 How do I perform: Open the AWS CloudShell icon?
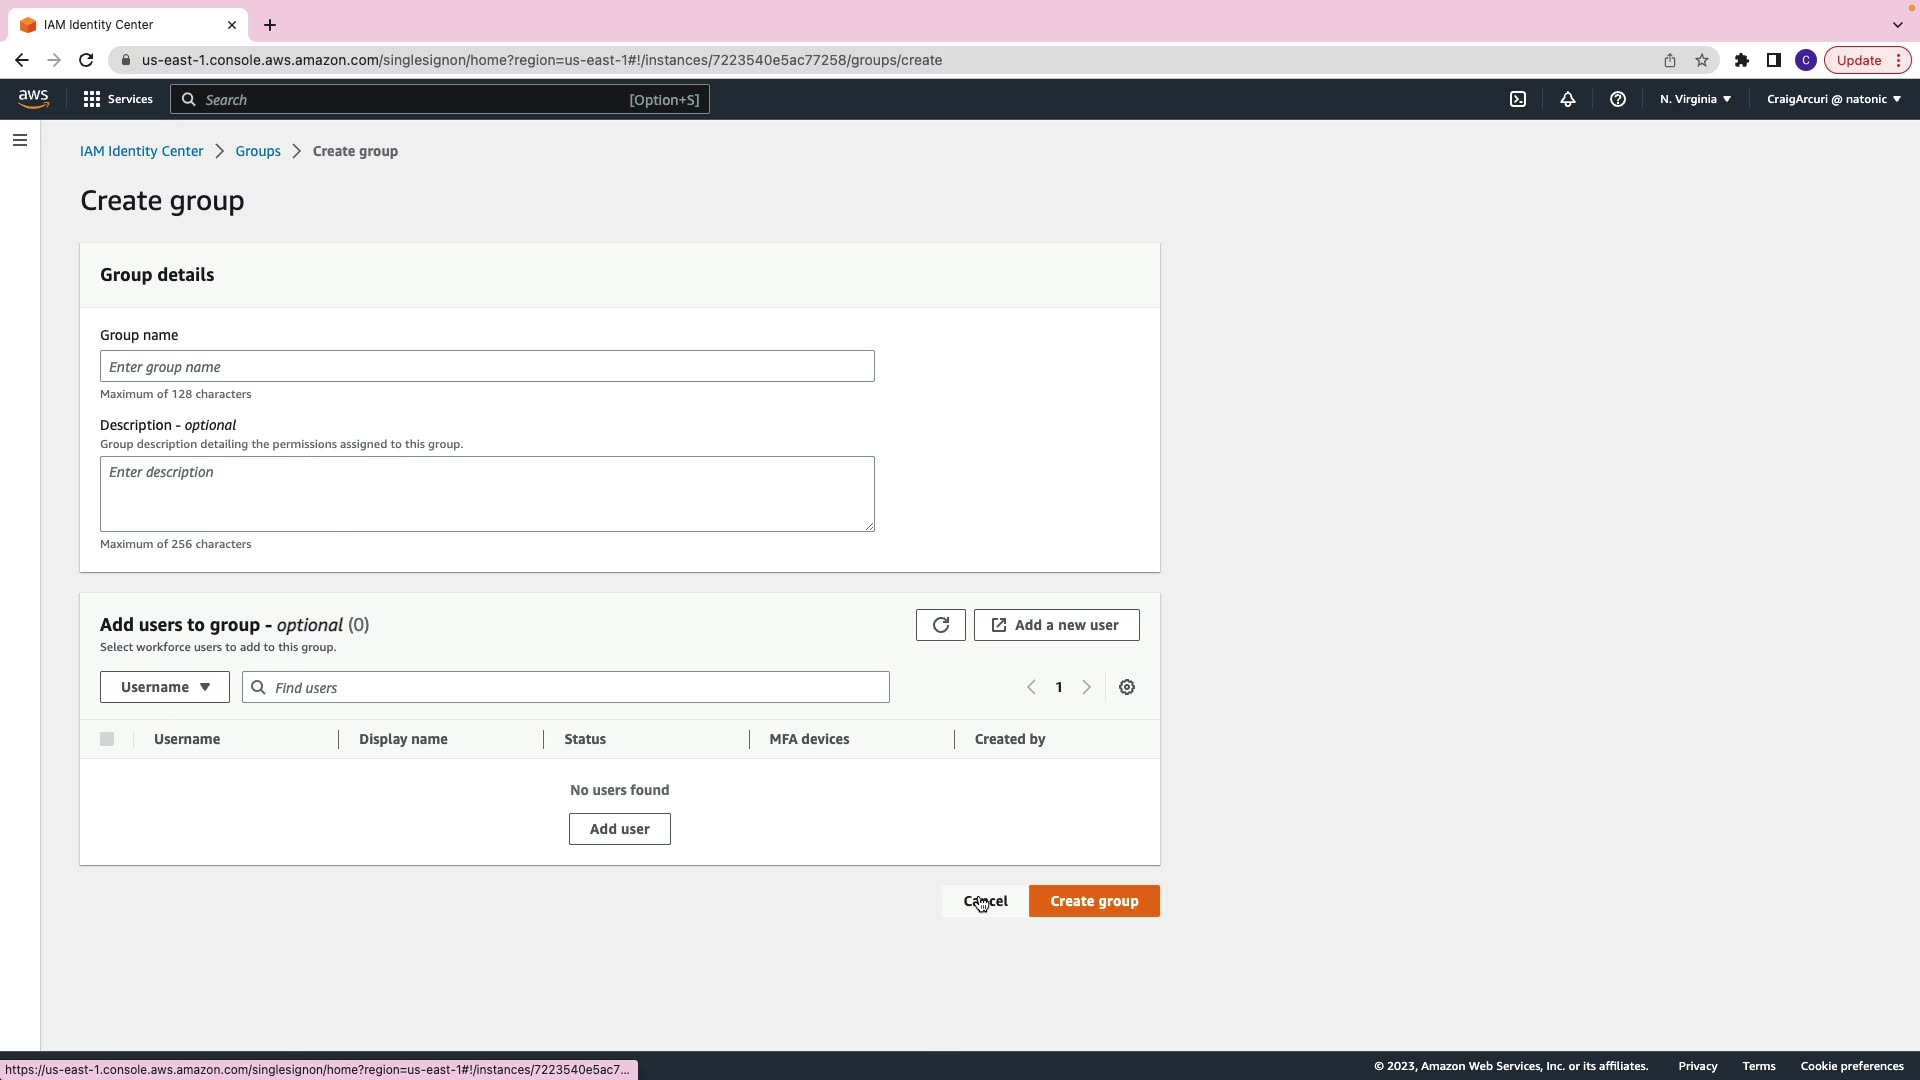pyautogui.click(x=1517, y=99)
